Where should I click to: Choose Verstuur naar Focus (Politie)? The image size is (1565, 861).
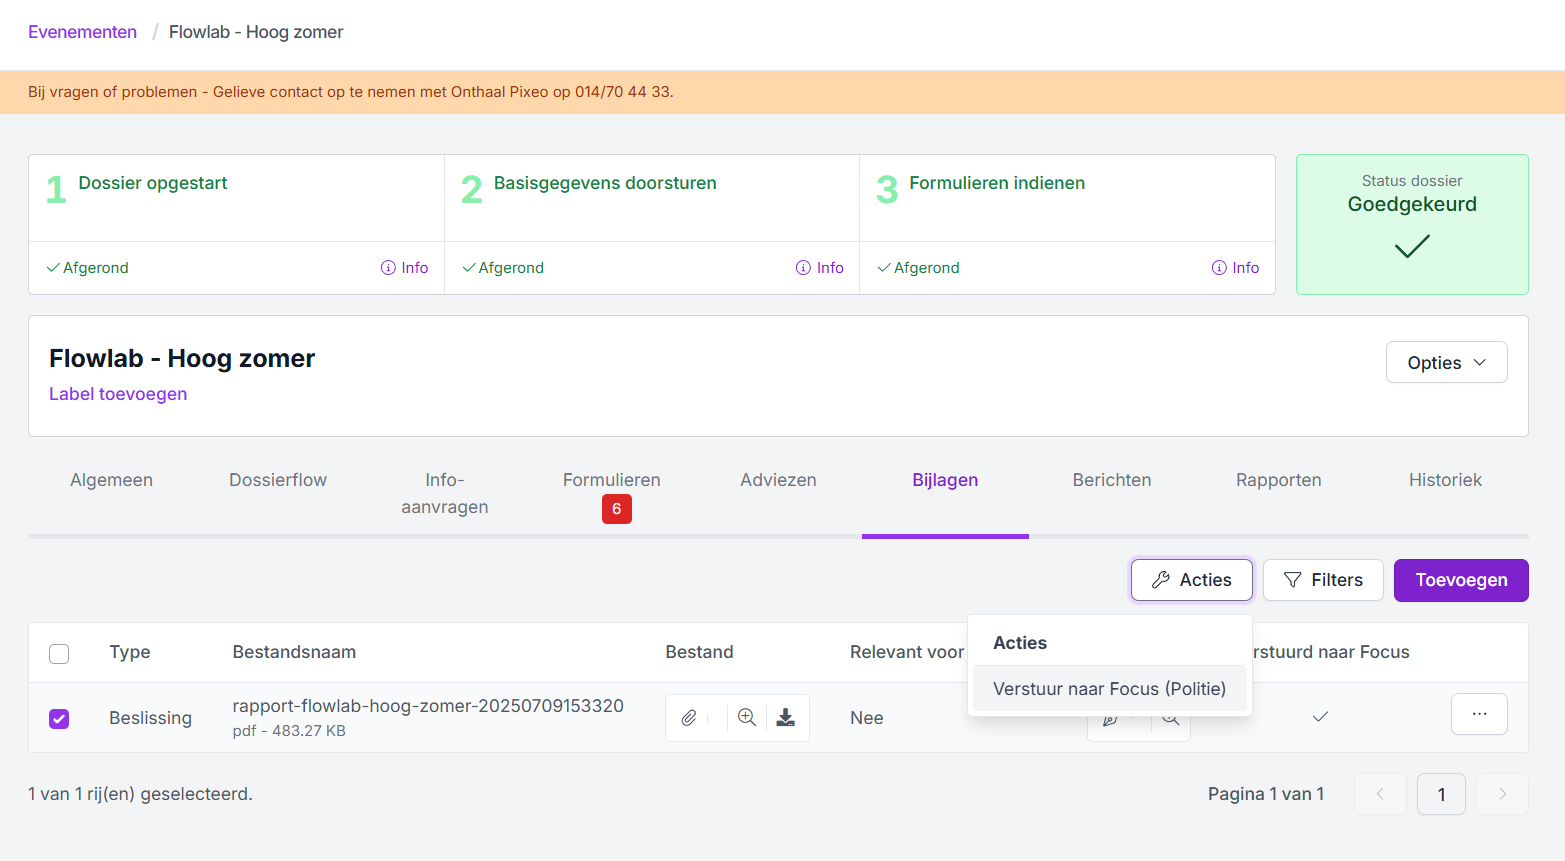tap(1109, 689)
